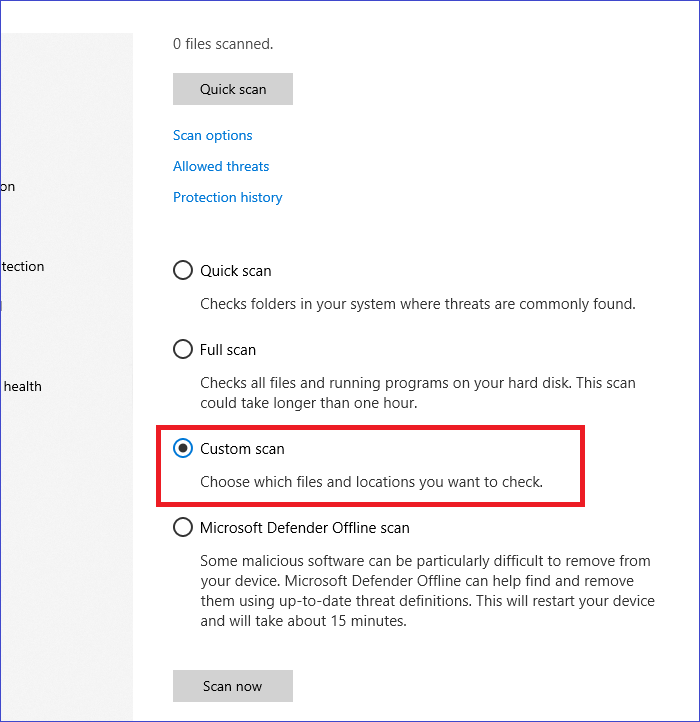
Task: Click the Quick scan button at top
Action: coord(232,89)
